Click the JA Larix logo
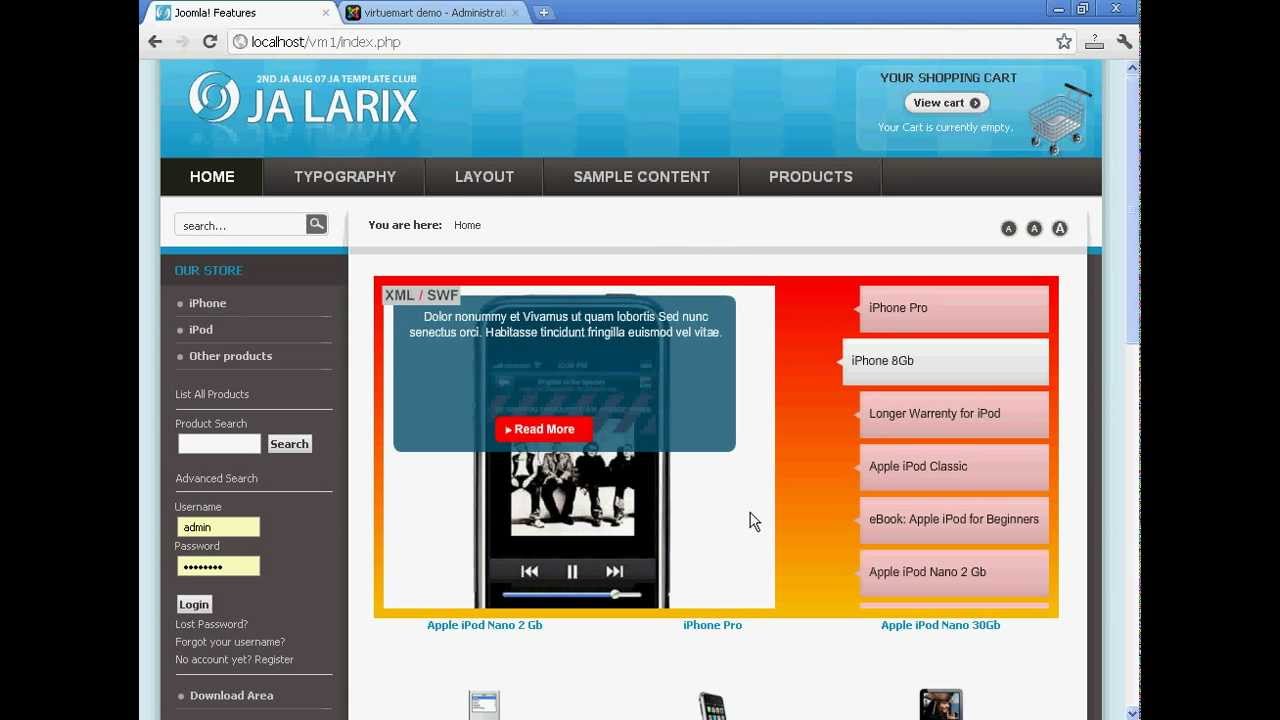1280x720 pixels. click(303, 98)
